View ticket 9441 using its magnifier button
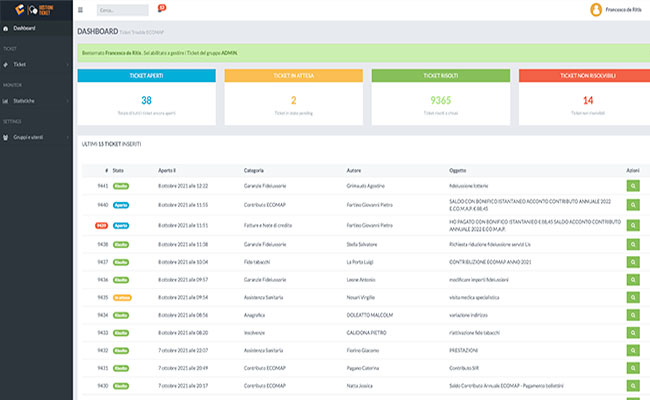This screenshot has width=650, height=400. (633, 186)
